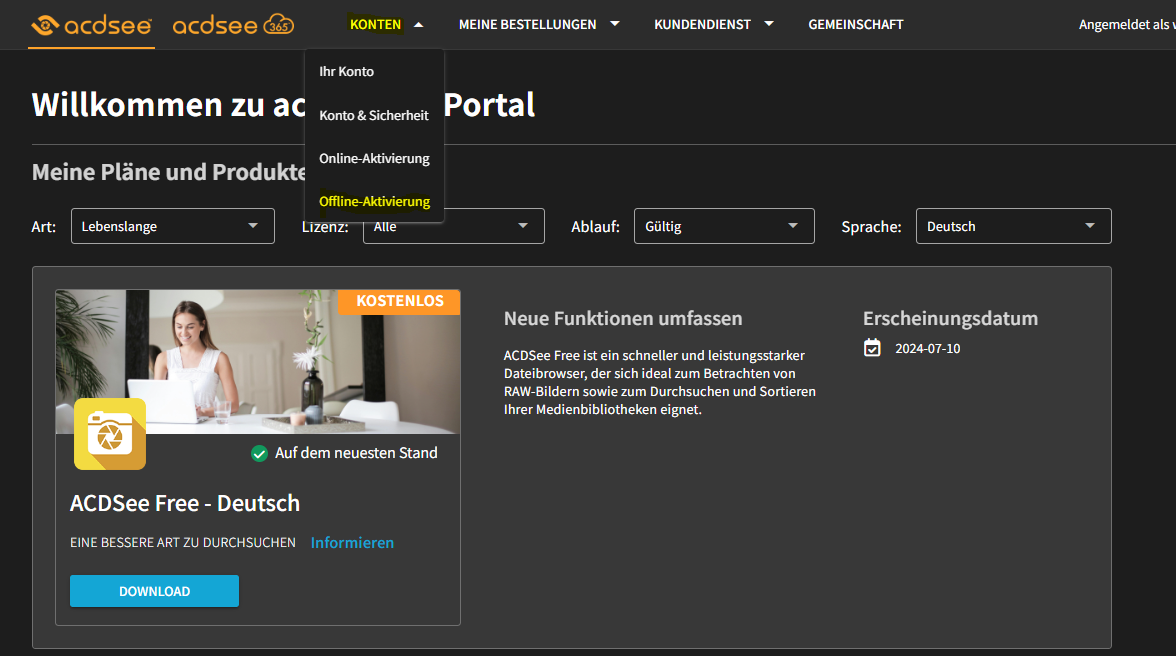This screenshot has height=656, width=1176.
Task: Click the arrow beside MEINE BESTELLUNGEN
Action: (x=615, y=24)
